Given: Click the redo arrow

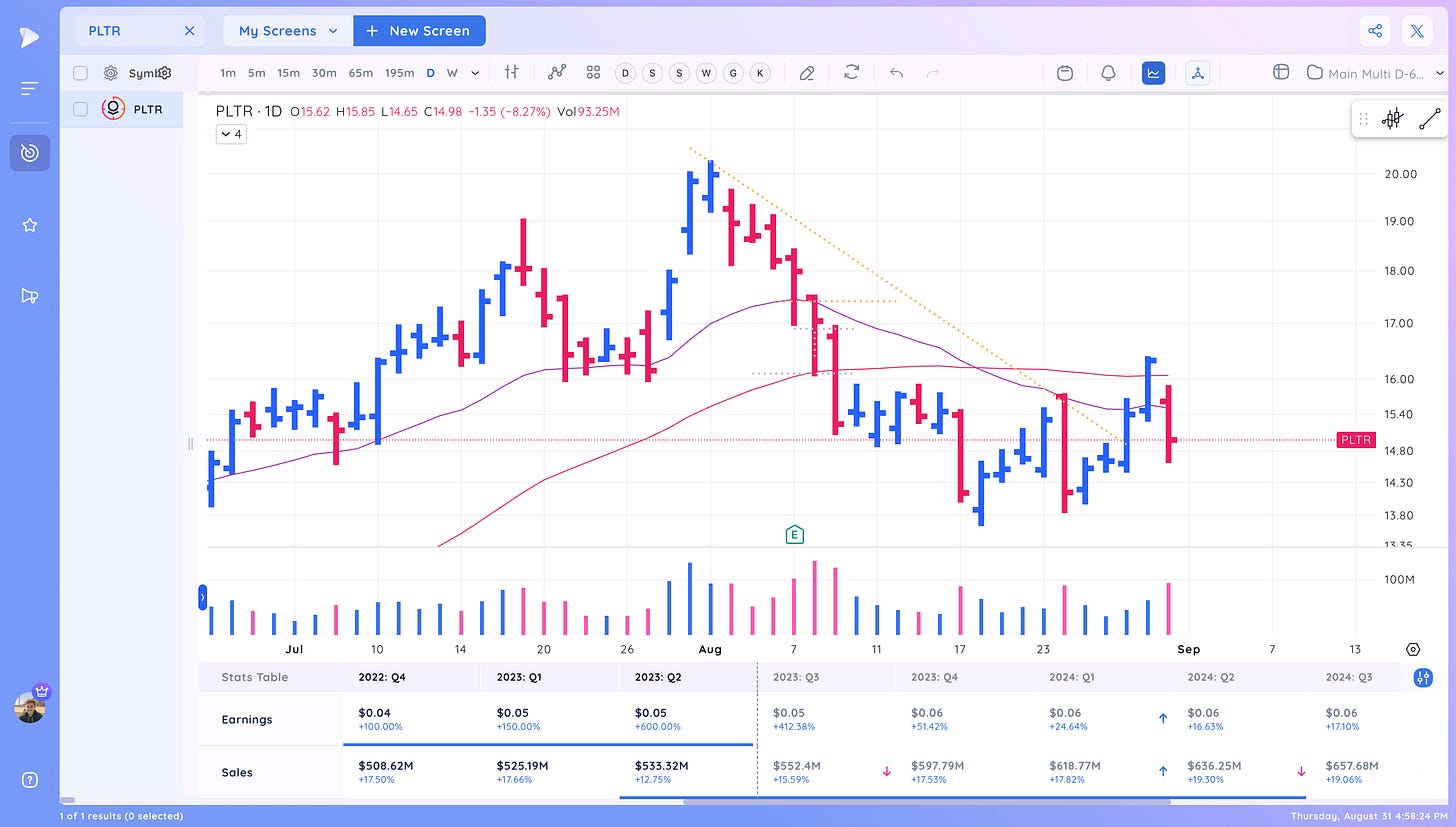Looking at the screenshot, I should pos(933,73).
